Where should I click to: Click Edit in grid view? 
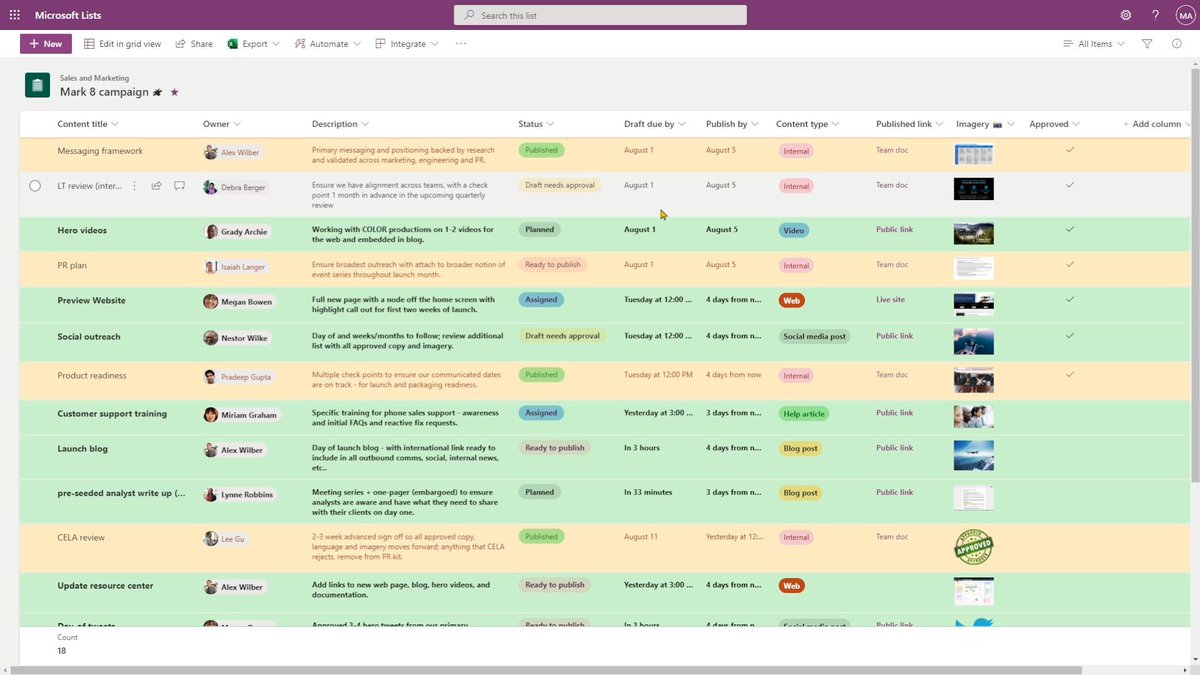[x=123, y=44]
